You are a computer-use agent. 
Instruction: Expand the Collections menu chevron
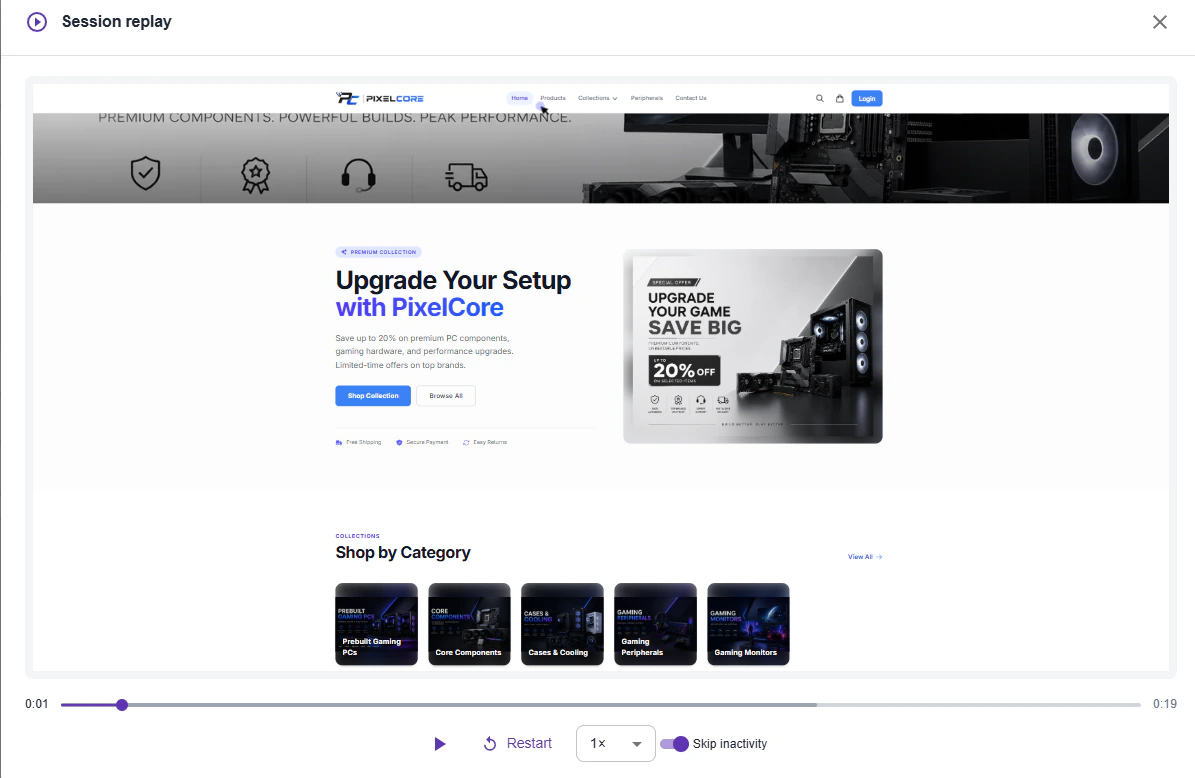coord(615,99)
